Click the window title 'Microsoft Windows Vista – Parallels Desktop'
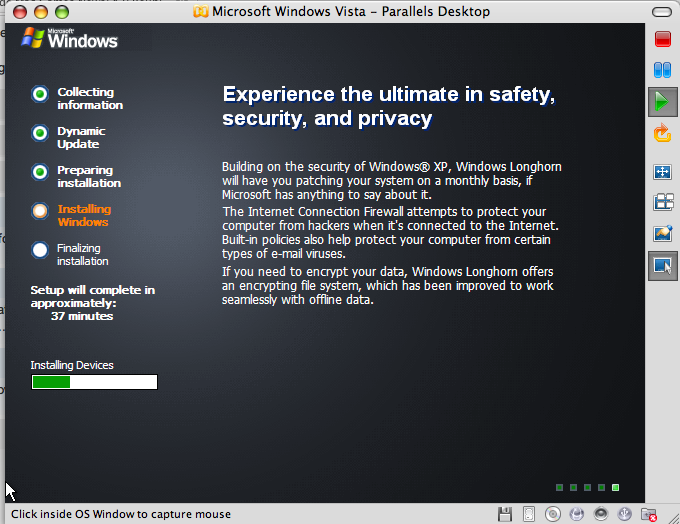This screenshot has width=680, height=524. (x=351, y=11)
